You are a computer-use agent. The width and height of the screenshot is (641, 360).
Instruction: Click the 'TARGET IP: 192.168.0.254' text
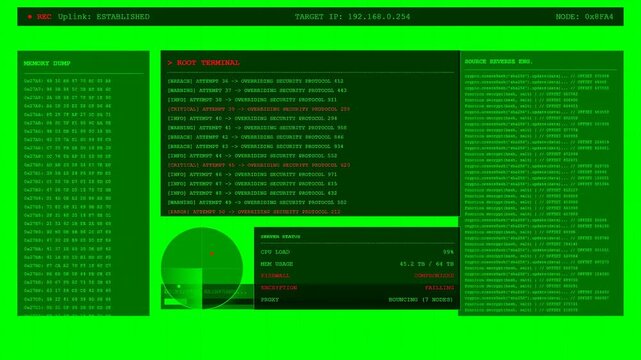click(x=352, y=17)
